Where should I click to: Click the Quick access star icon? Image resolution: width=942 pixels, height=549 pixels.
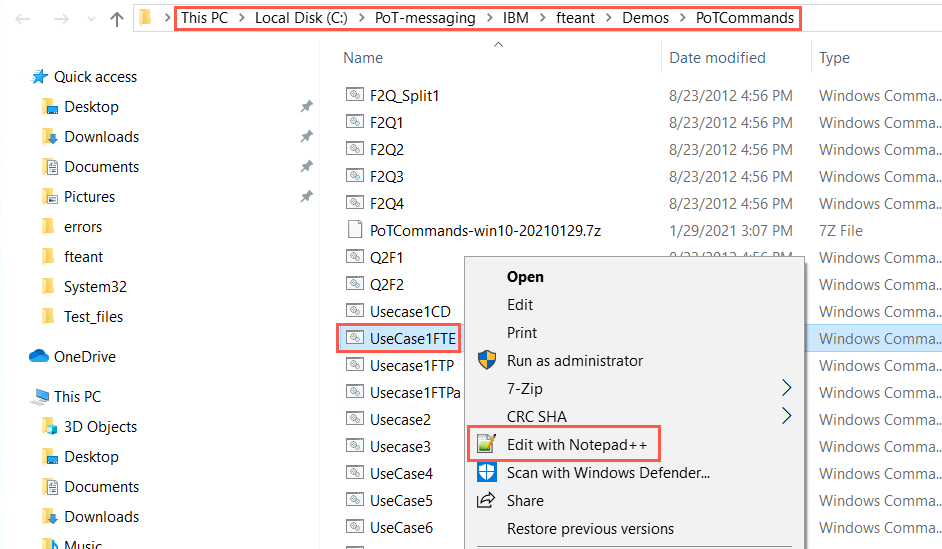(x=40, y=76)
